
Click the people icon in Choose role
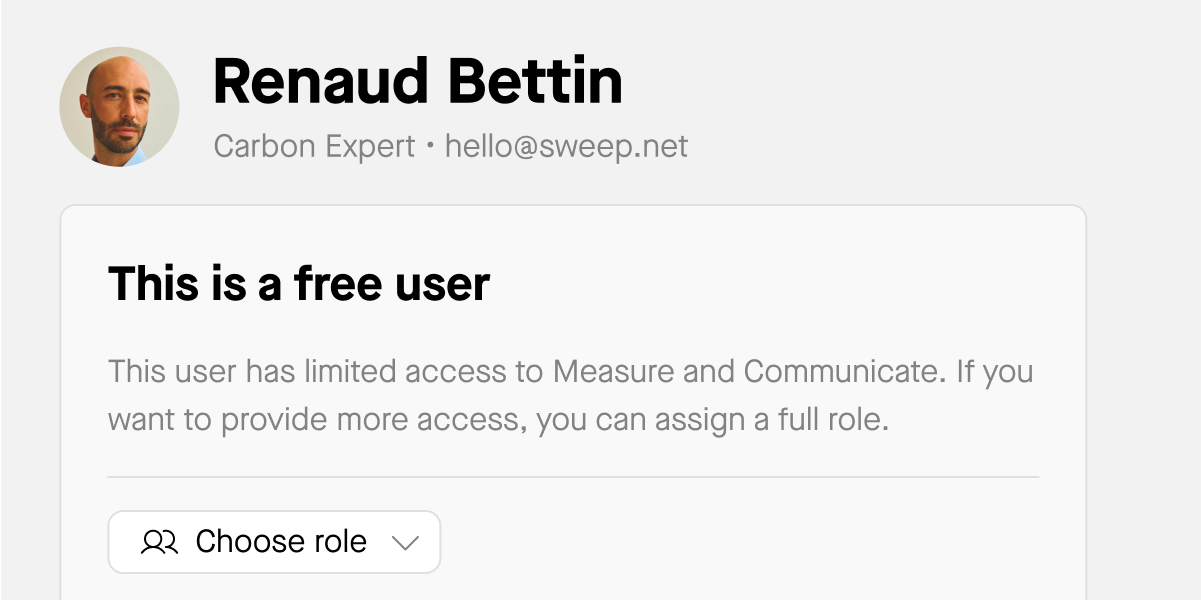(159, 542)
